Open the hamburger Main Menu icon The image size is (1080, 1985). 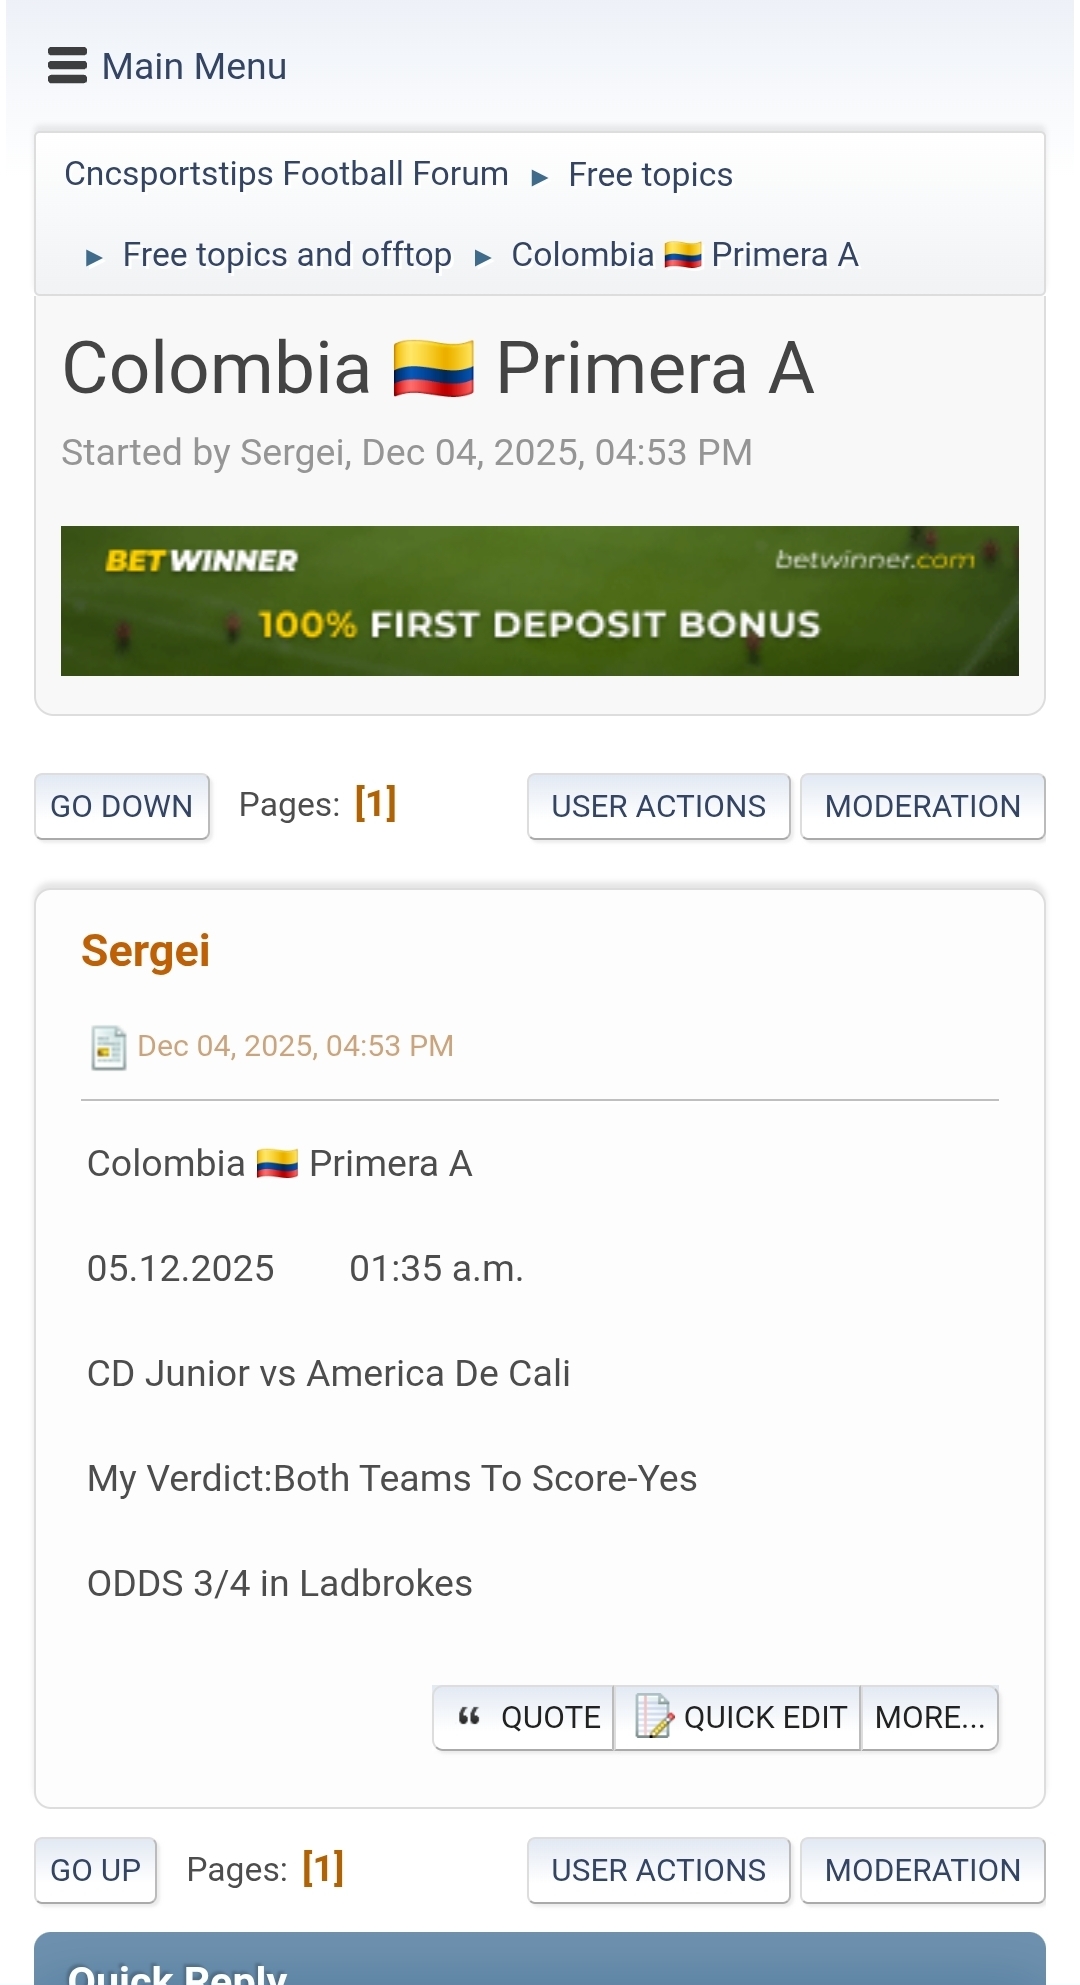coord(67,66)
